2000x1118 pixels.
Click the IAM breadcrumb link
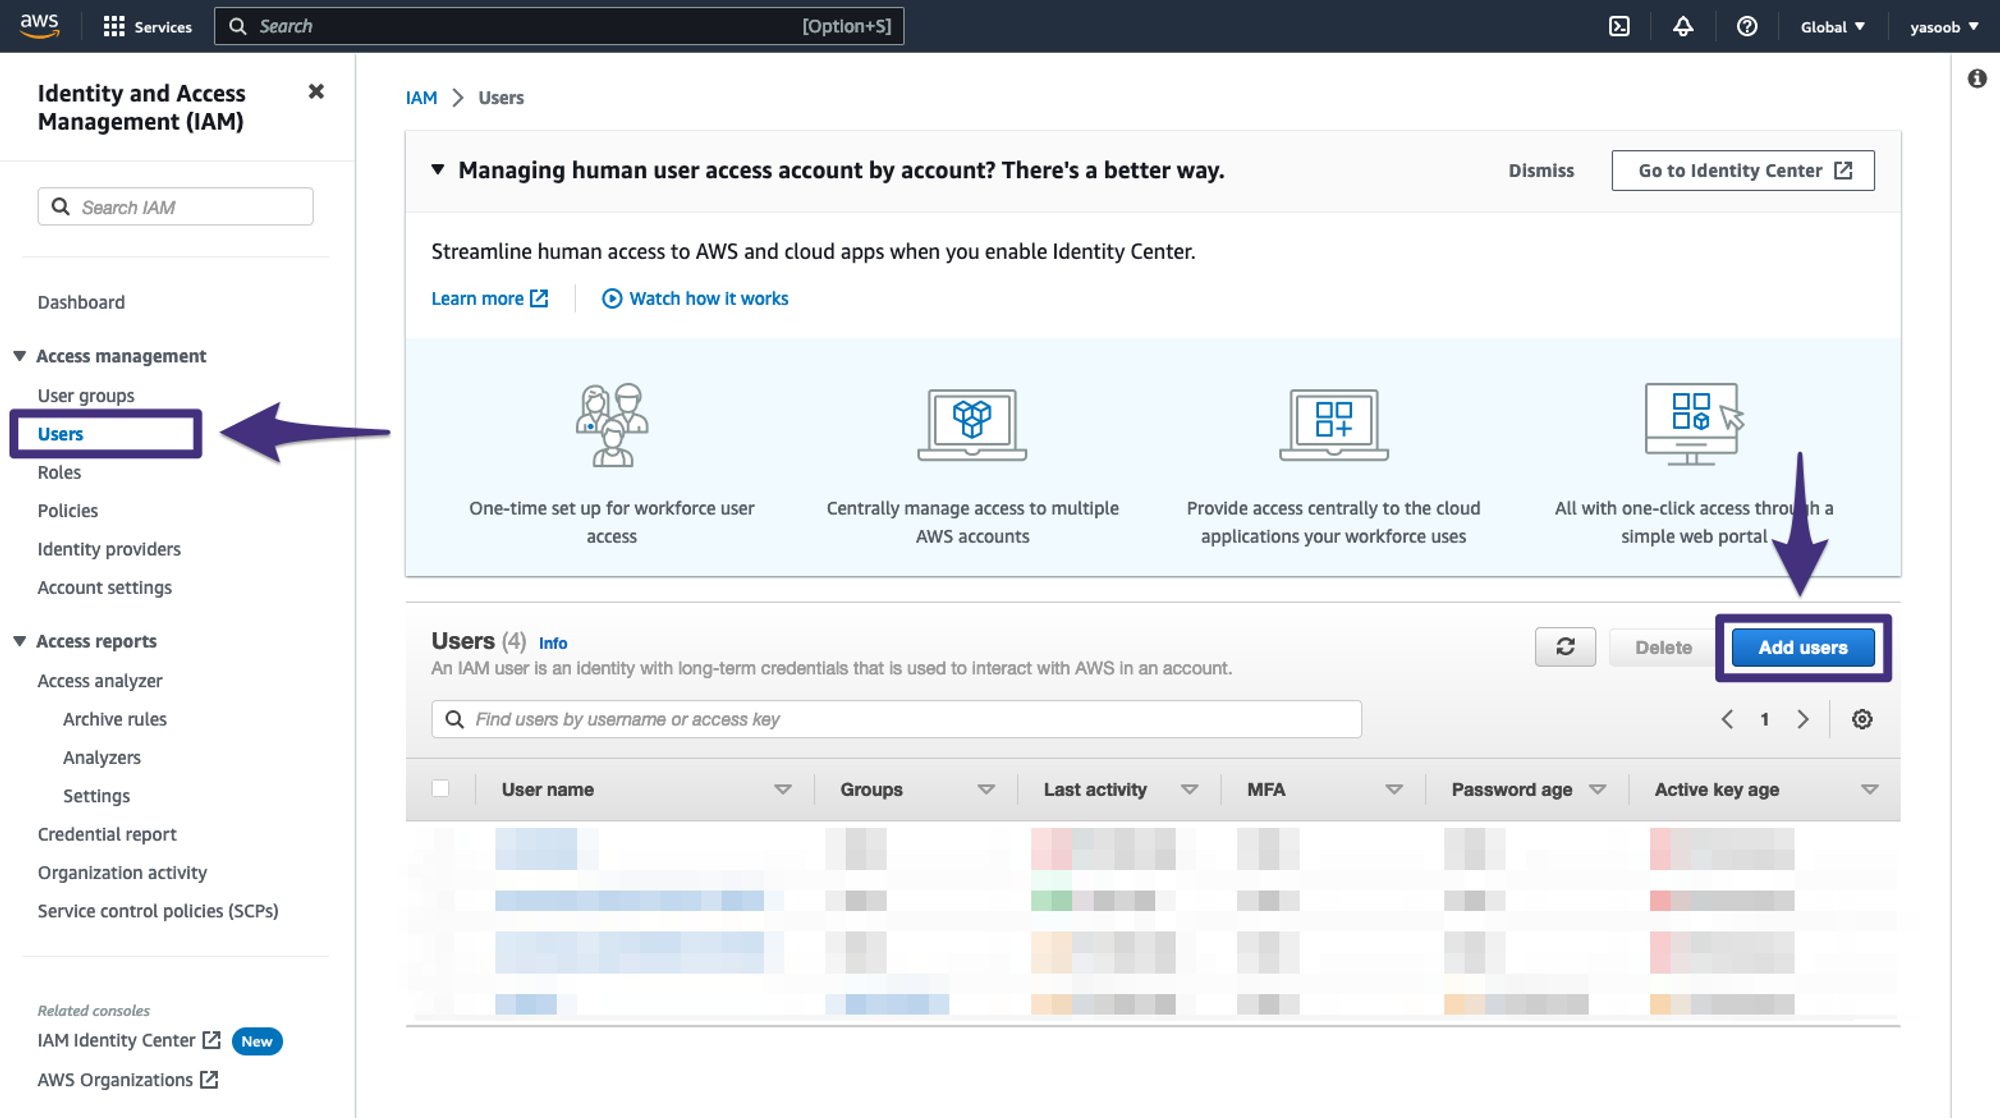421,97
